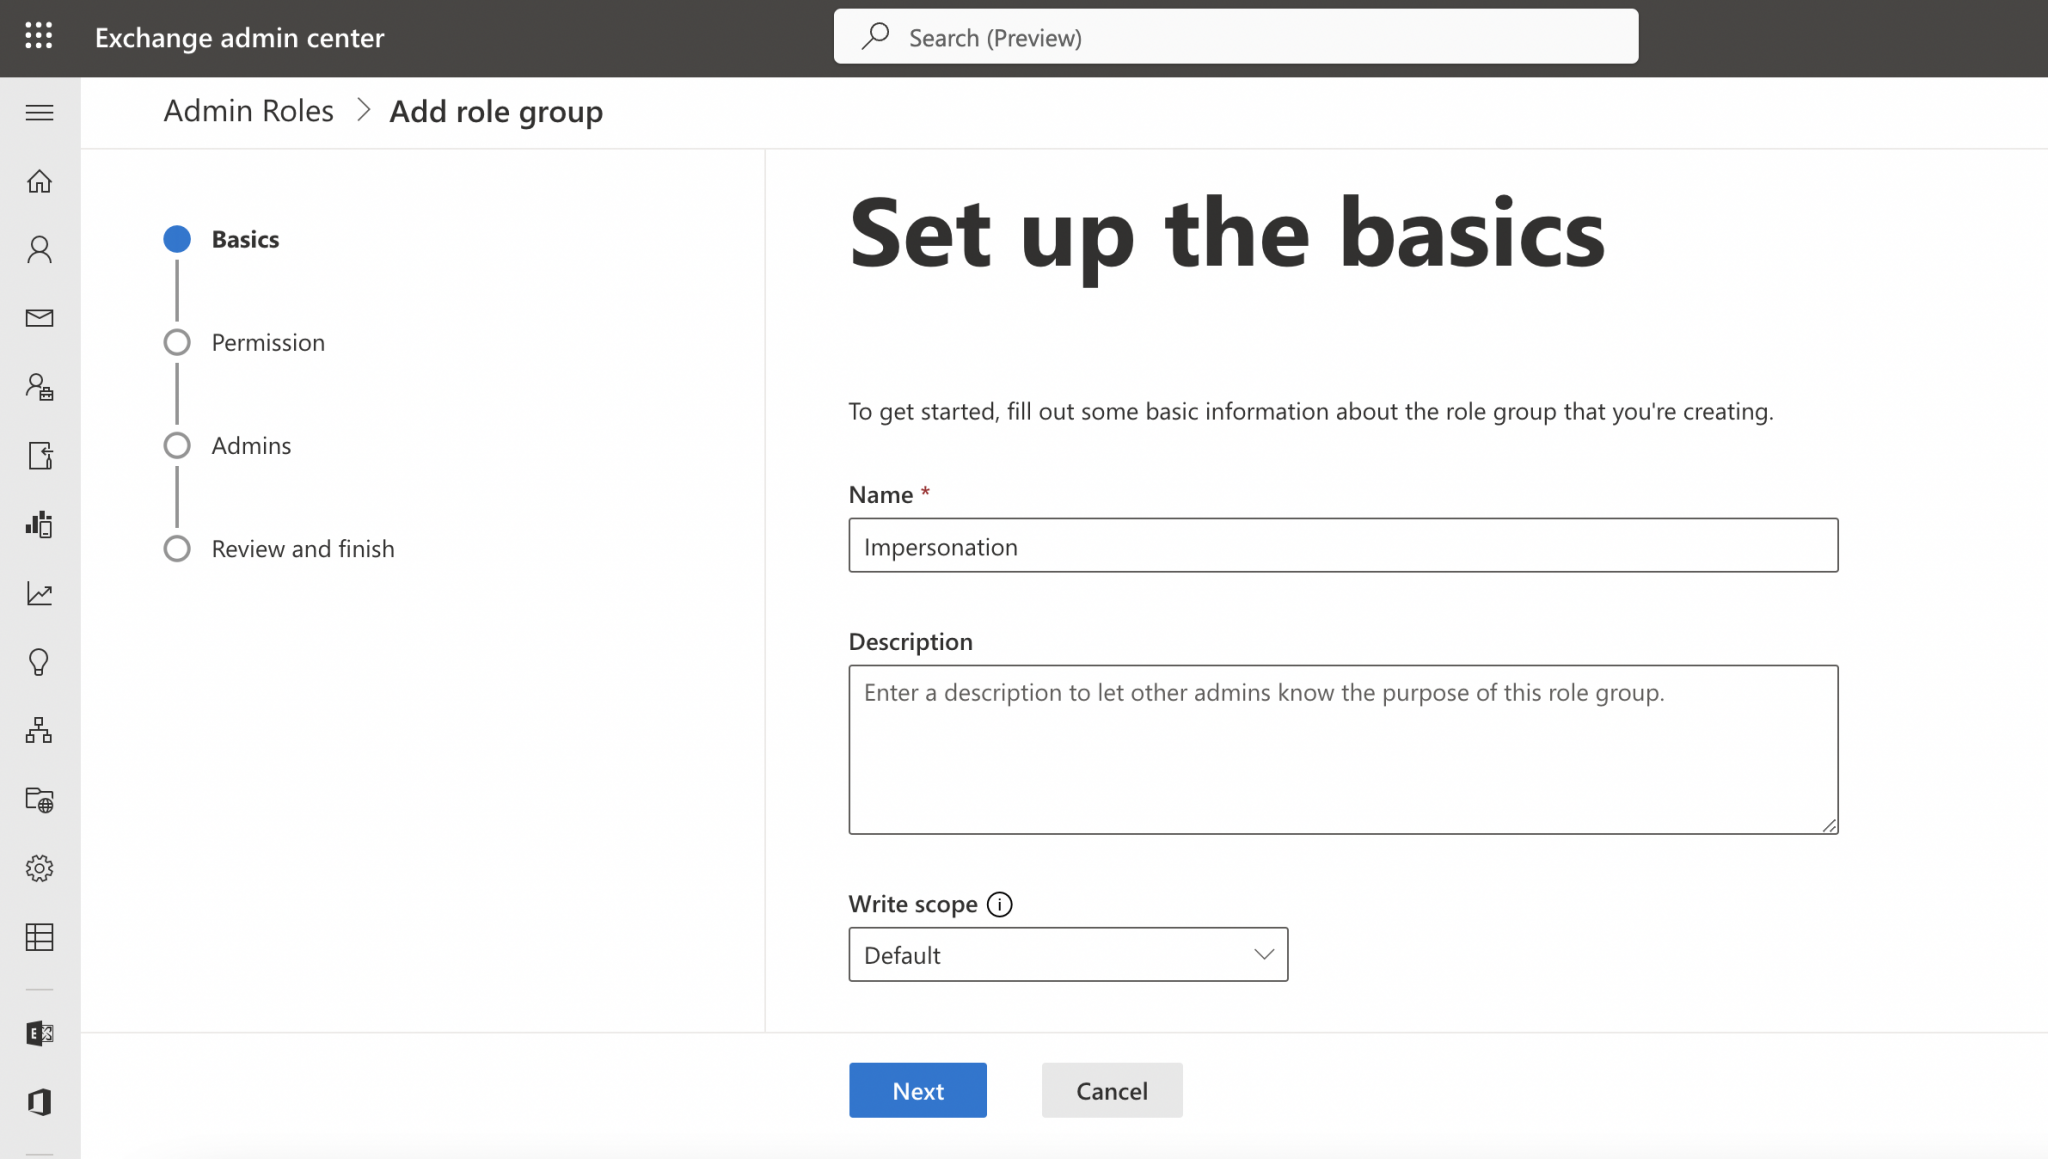Select the Permission menu step

(267, 342)
